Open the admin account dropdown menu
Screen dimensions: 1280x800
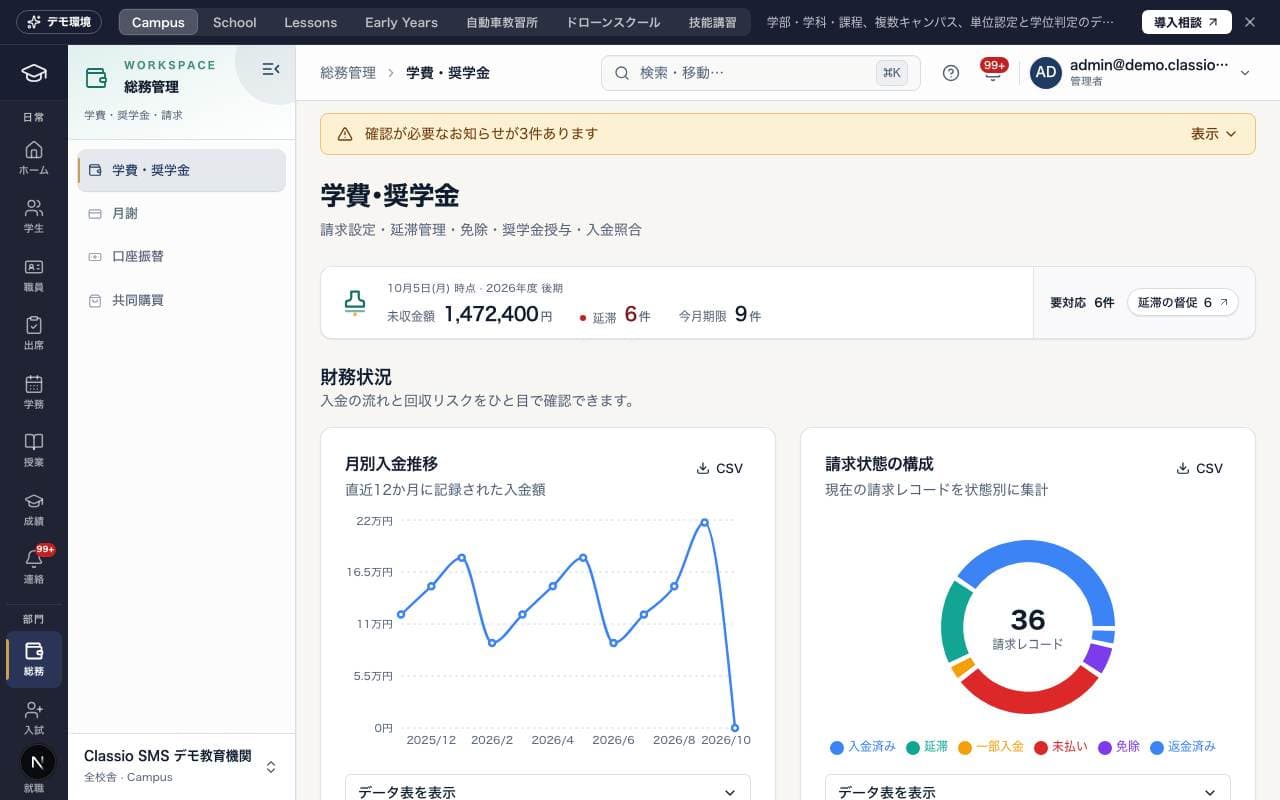(x=1141, y=73)
